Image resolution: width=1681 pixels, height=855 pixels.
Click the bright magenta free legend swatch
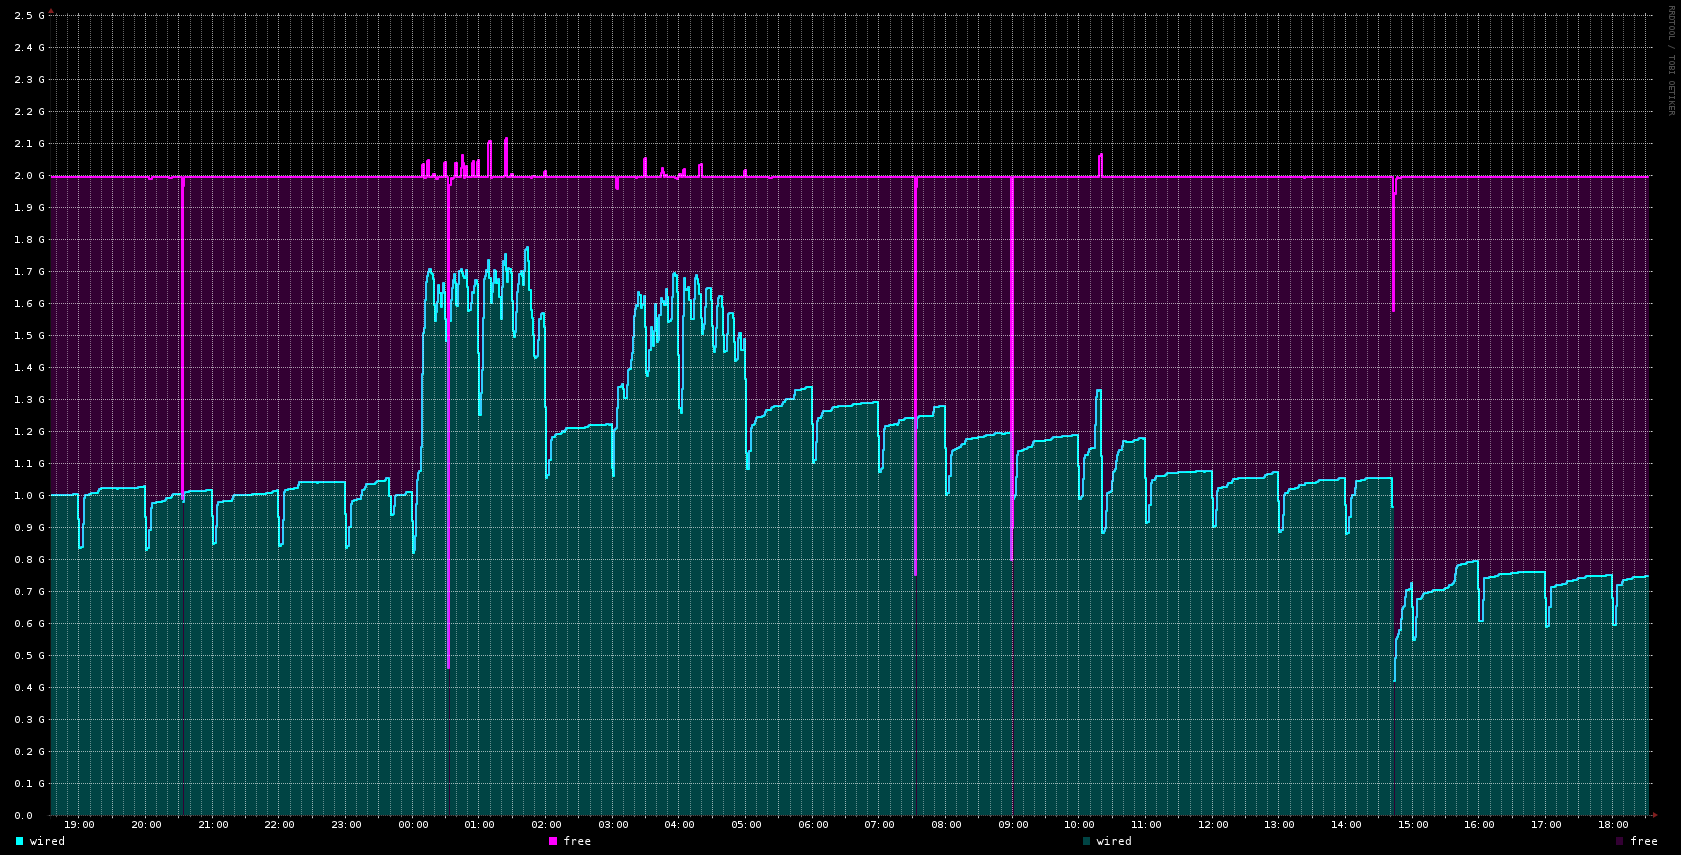point(553,841)
